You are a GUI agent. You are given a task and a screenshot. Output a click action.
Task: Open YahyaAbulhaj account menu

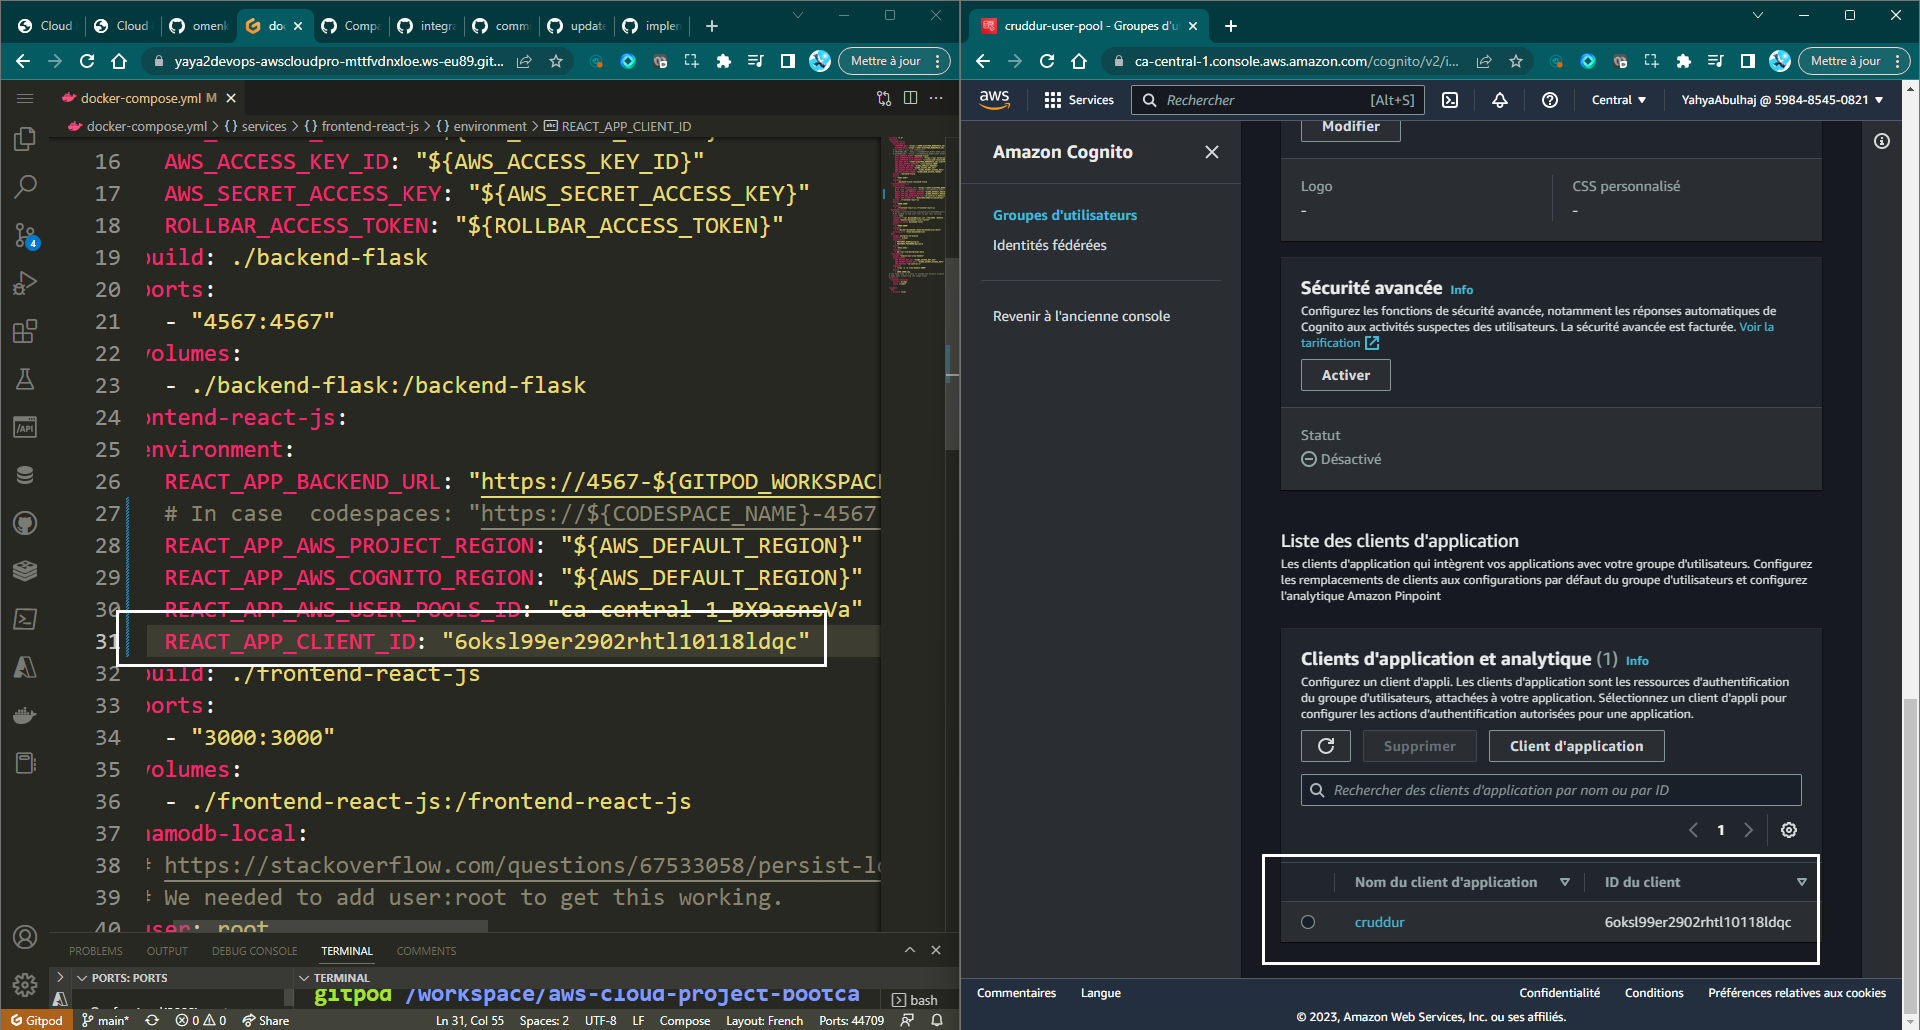pyautogui.click(x=1782, y=100)
